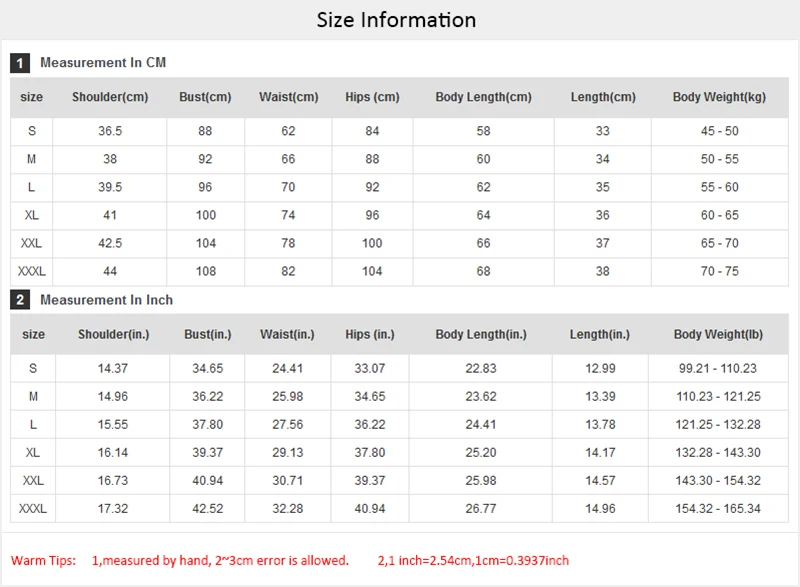Viewport: 800px width, 587px height.
Task: Click the Waist(cm) column header
Action: [288, 97]
